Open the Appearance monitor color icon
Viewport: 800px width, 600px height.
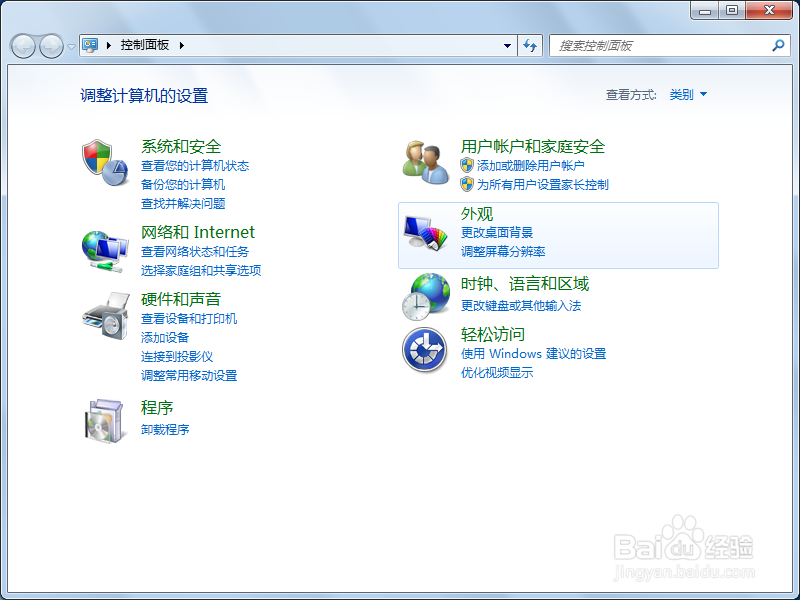click(425, 232)
